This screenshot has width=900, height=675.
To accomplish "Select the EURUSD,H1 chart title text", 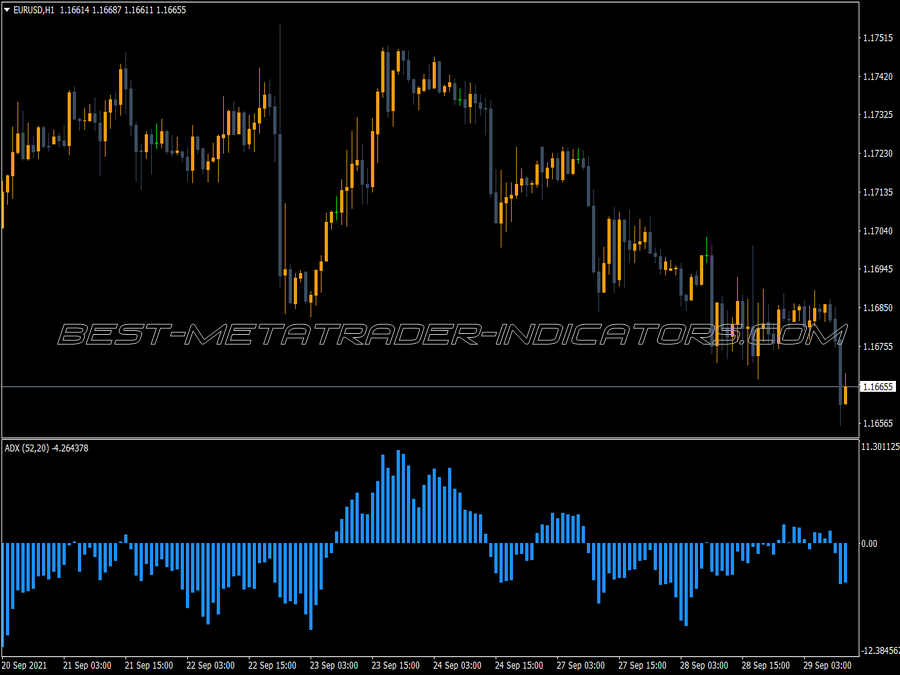I will (33, 10).
